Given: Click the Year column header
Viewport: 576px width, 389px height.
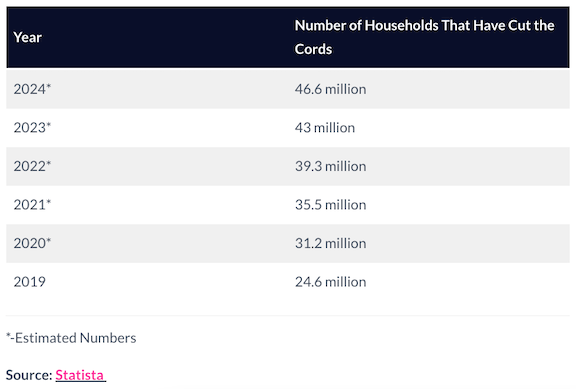Looking at the screenshot, I should 28,37.
